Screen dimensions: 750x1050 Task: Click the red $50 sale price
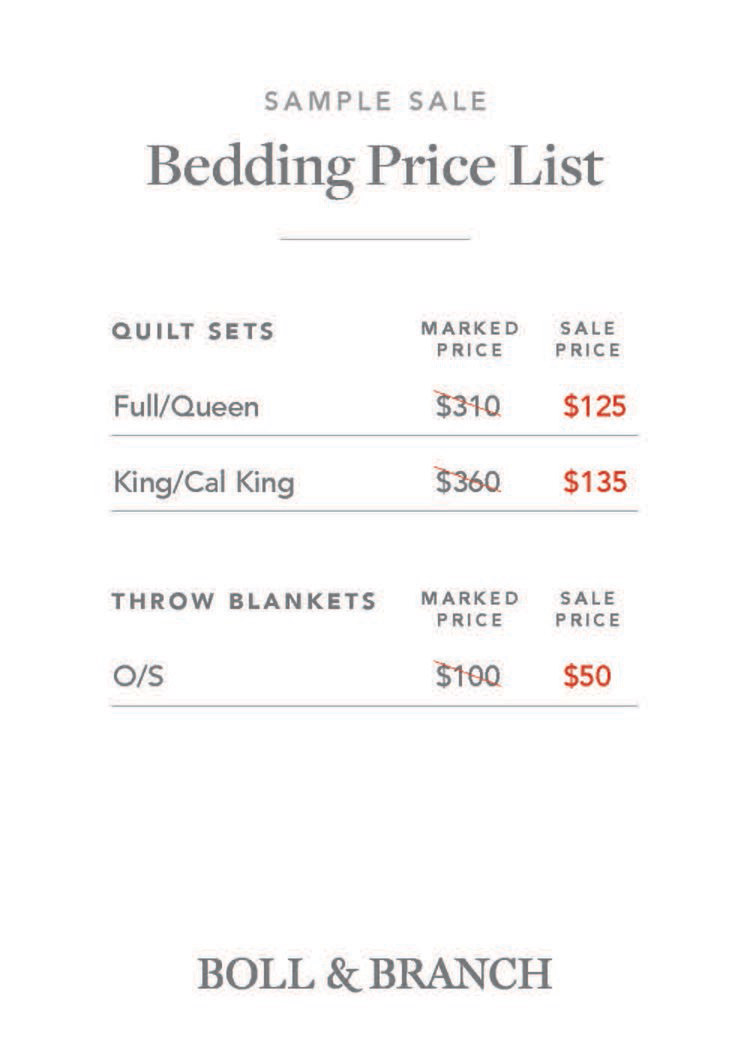tap(587, 677)
